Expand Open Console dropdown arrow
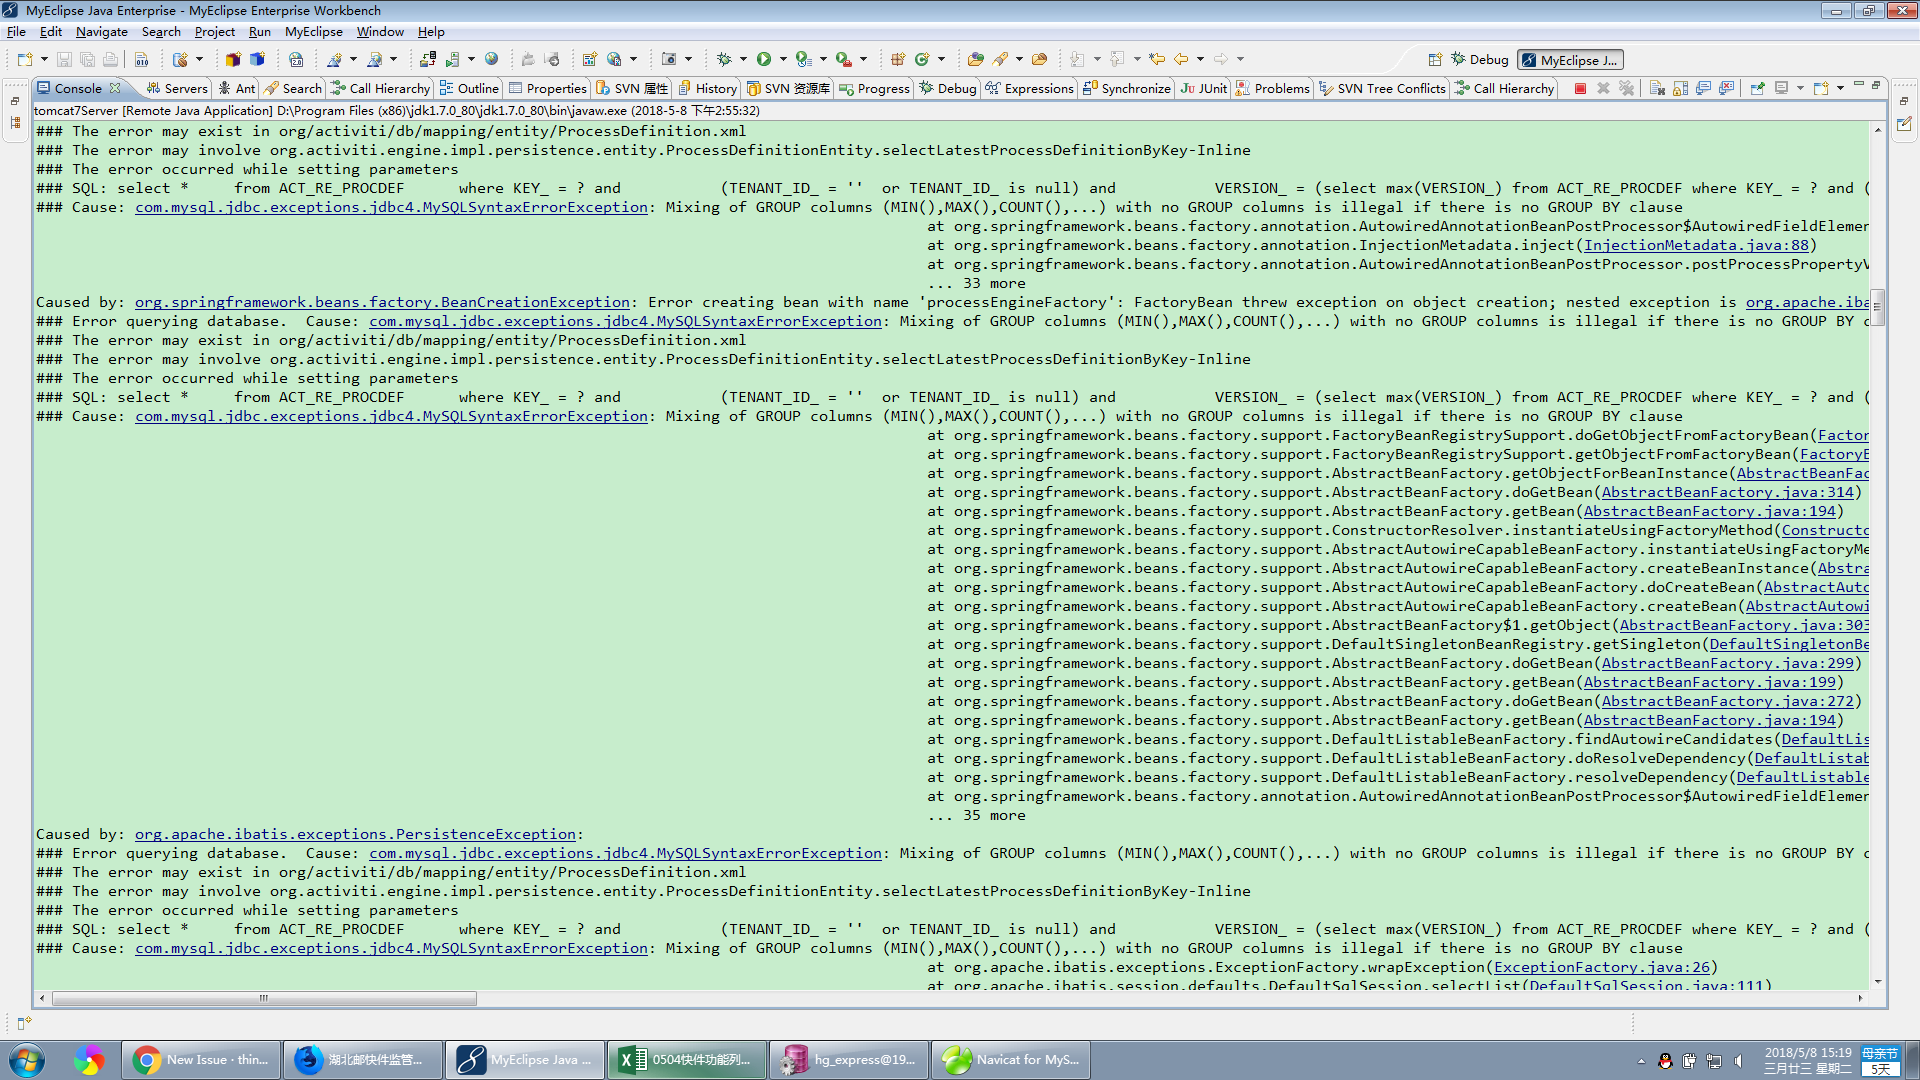The width and height of the screenshot is (1920, 1080). (1840, 89)
